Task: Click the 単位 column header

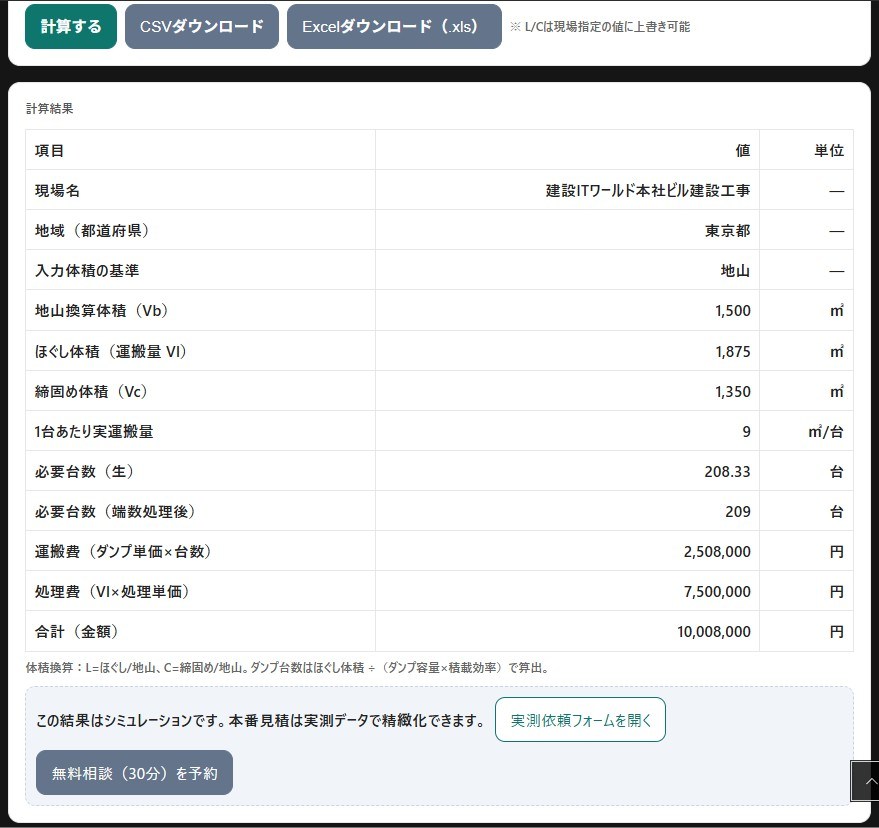Action: tap(828, 151)
